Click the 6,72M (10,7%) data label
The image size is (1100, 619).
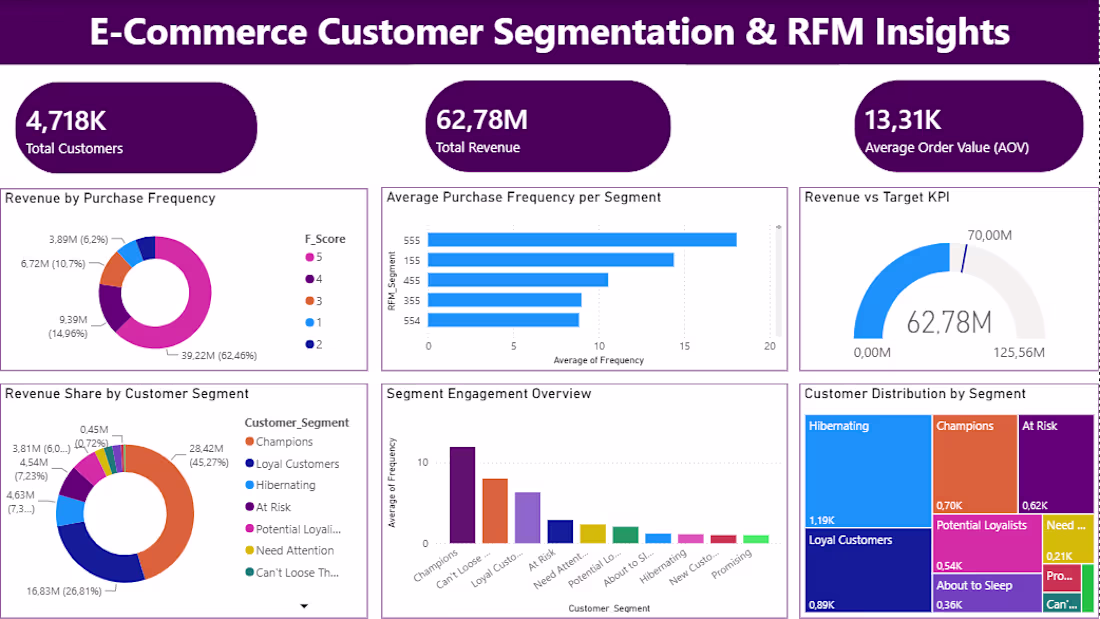[x=53, y=264]
